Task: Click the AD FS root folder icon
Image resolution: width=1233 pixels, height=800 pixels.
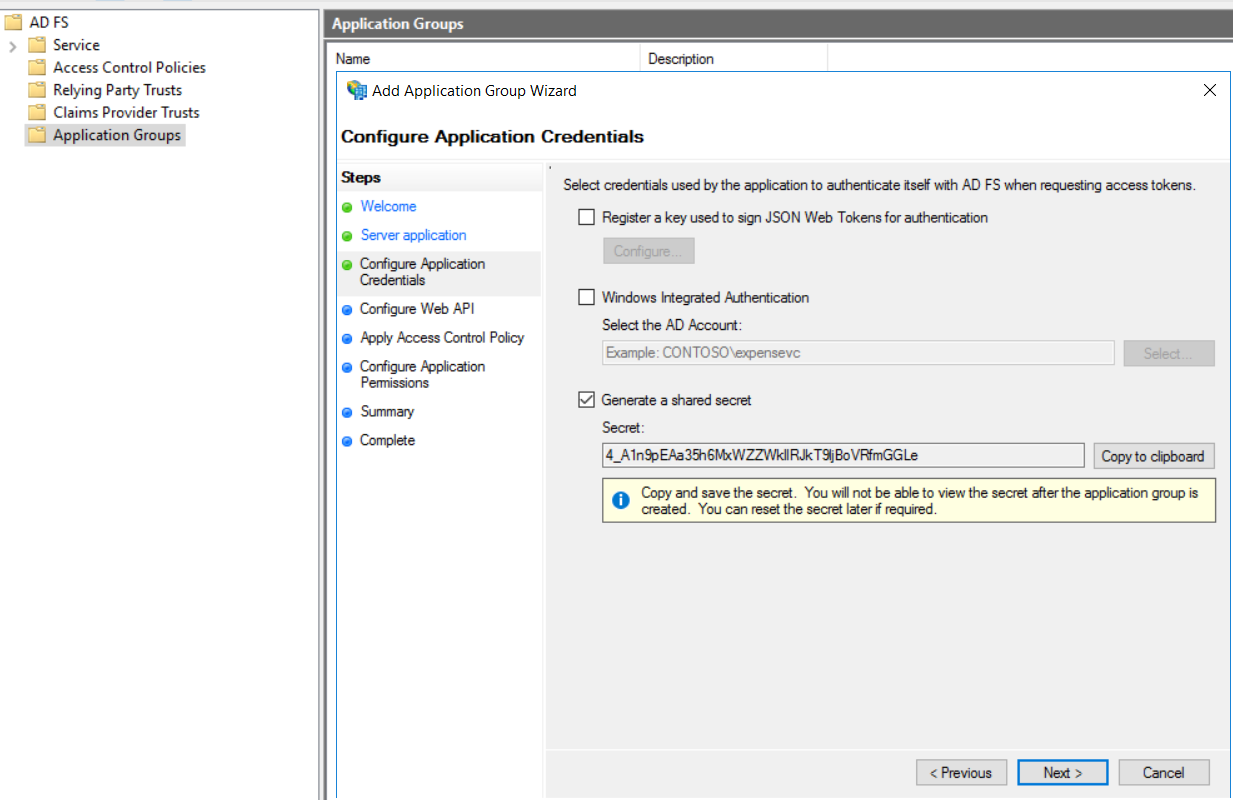Action: 13,22
